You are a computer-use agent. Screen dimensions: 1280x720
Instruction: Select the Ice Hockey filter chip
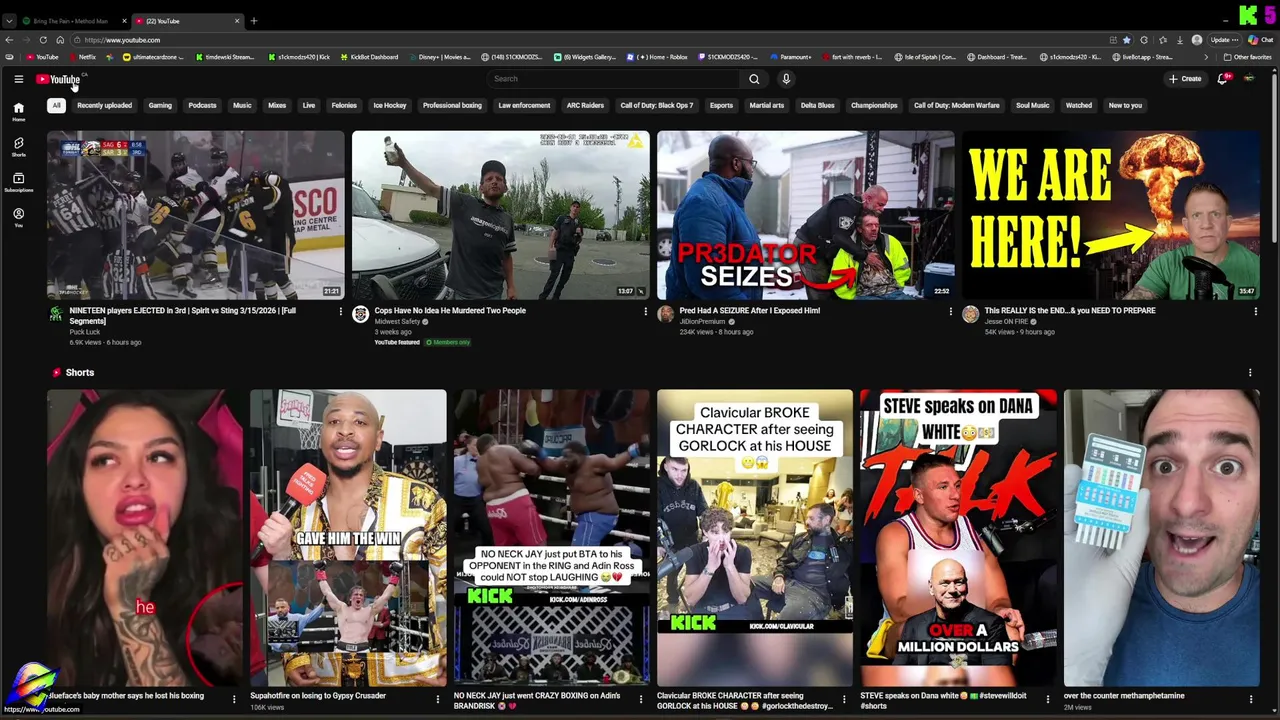tap(390, 105)
